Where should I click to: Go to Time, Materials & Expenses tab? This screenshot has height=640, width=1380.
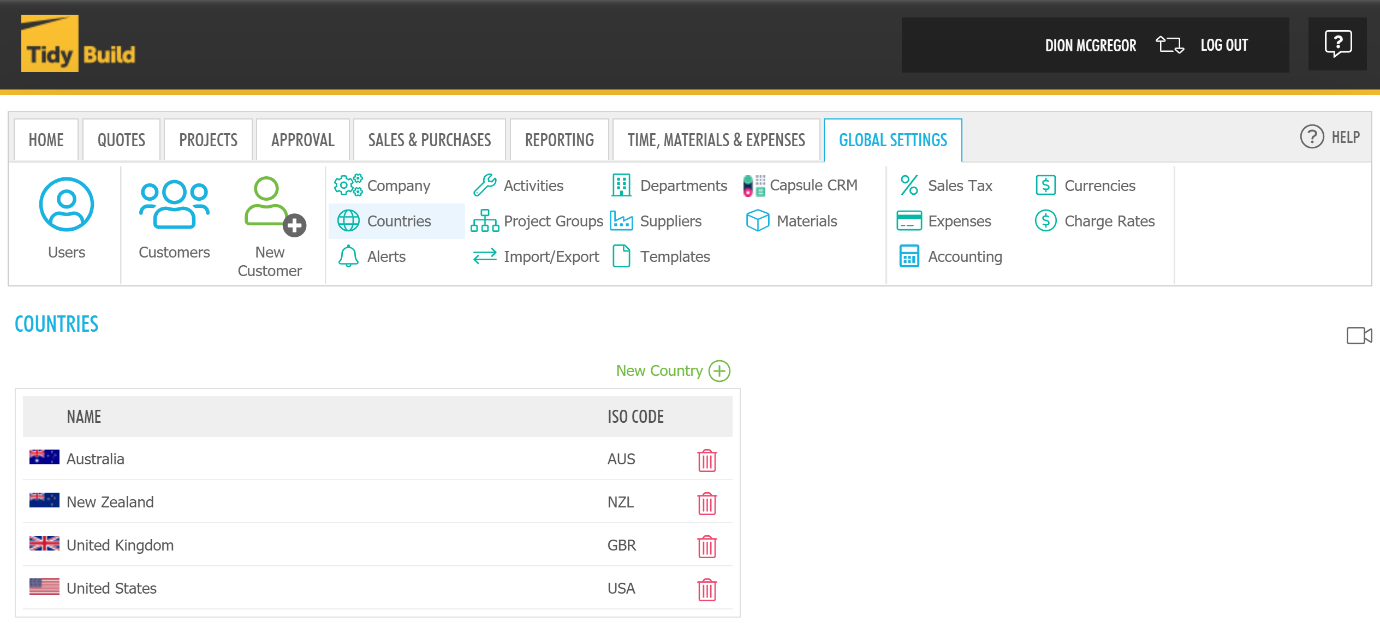pyautogui.click(x=716, y=140)
